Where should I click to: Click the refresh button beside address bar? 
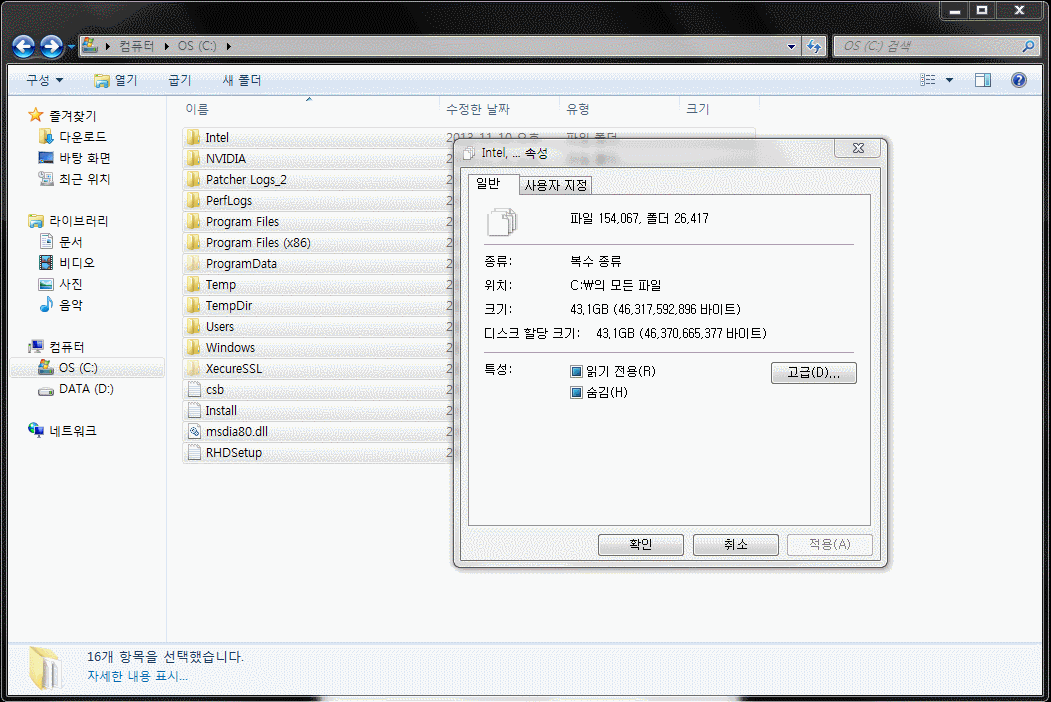click(x=814, y=46)
